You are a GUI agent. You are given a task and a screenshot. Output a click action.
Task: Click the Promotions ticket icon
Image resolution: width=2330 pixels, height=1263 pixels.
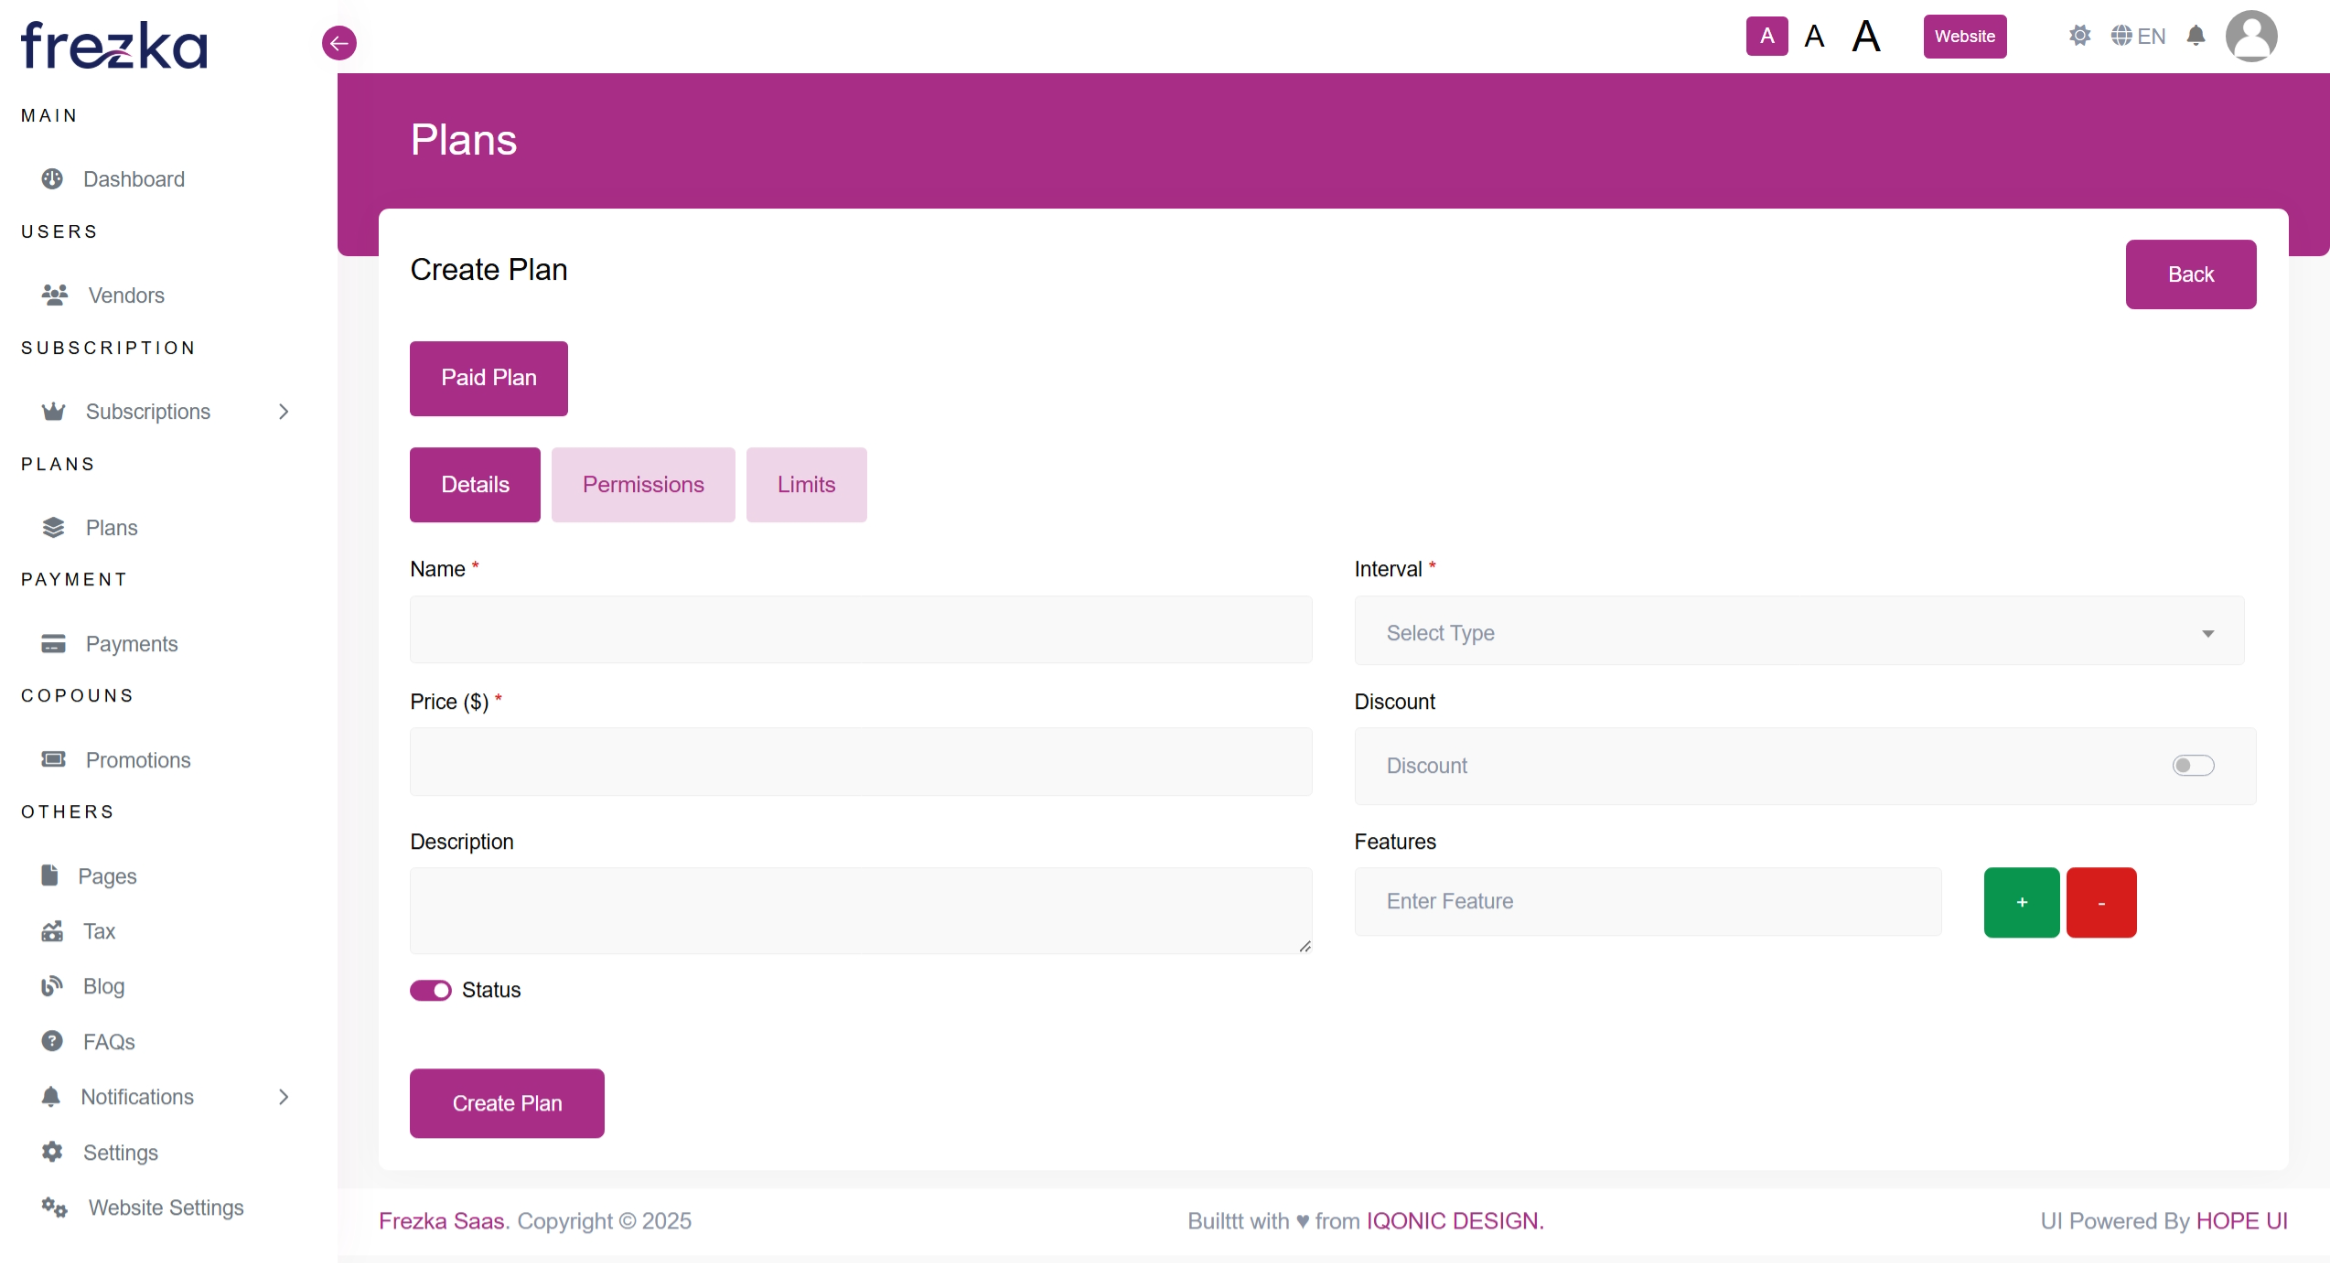point(54,760)
